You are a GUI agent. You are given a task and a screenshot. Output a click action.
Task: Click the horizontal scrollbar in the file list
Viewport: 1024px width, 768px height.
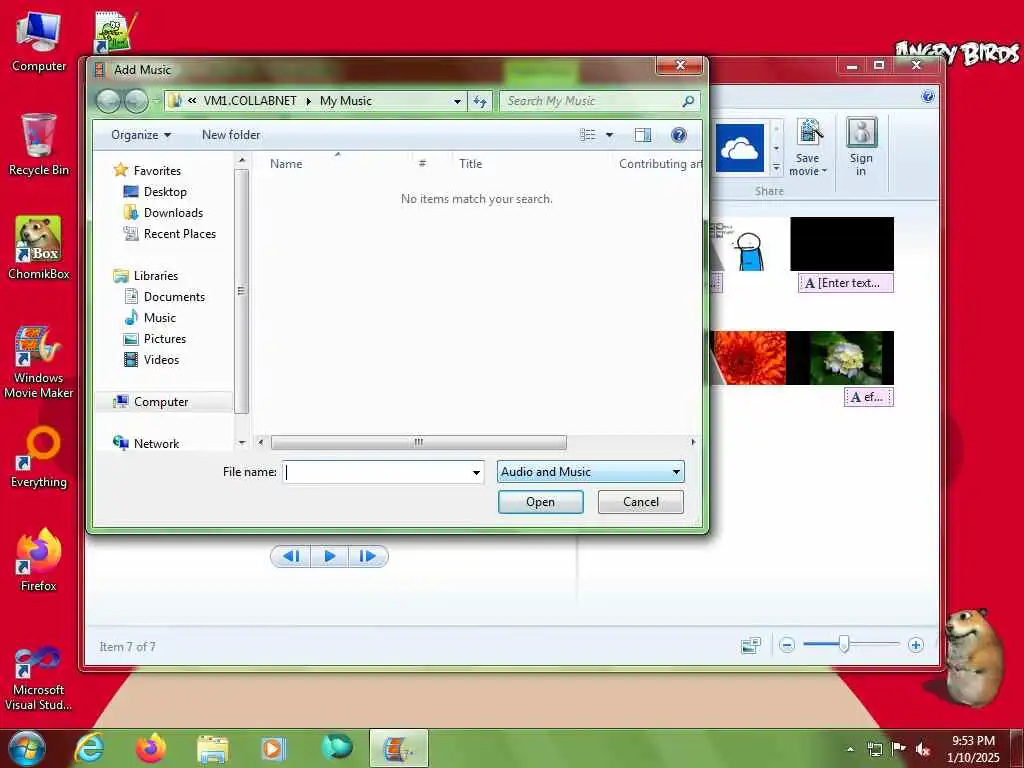click(x=419, y=442)
